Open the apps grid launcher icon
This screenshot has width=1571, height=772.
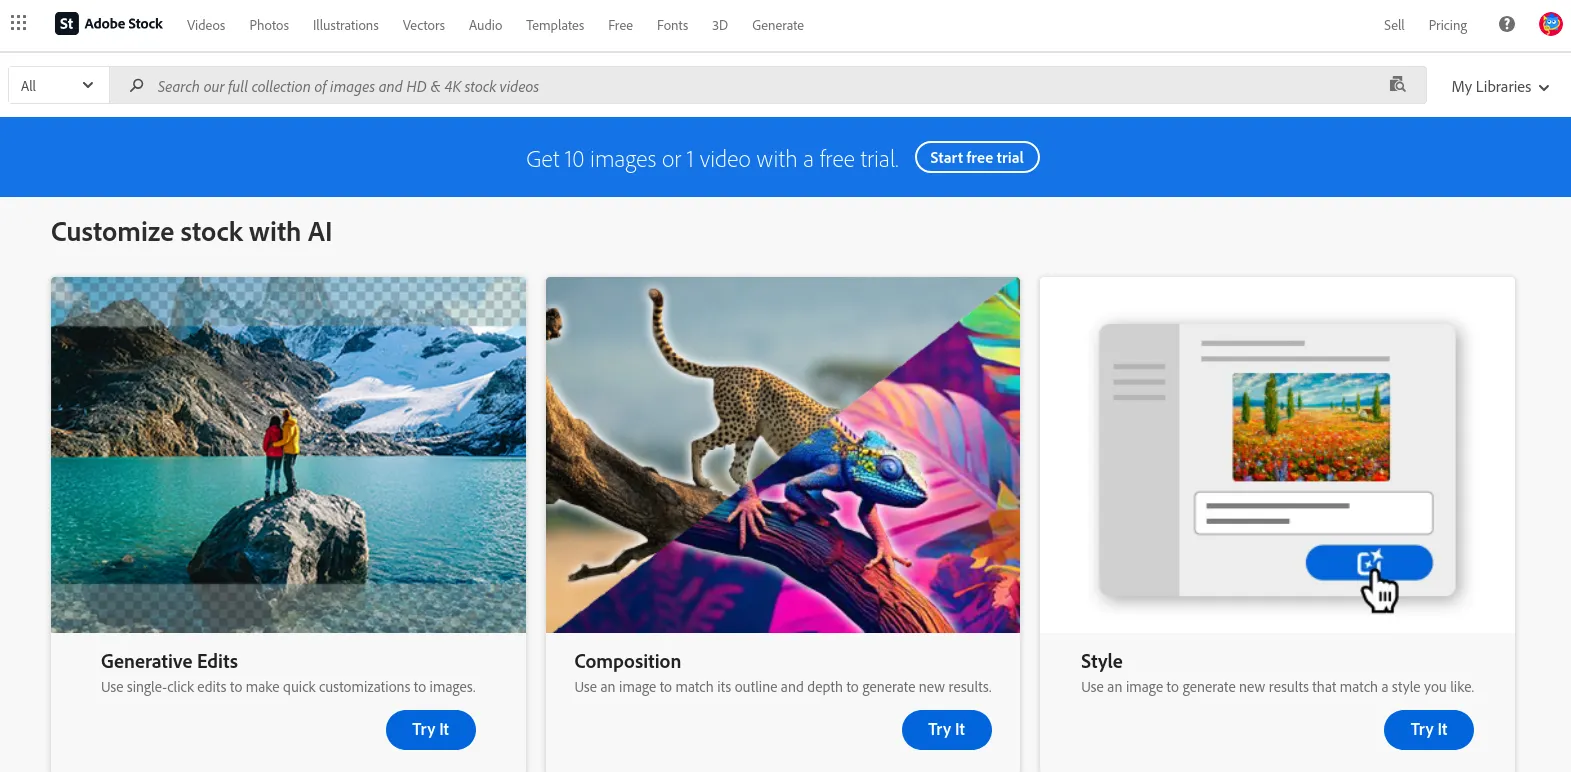pyautogui.click(x=18, y=23)
